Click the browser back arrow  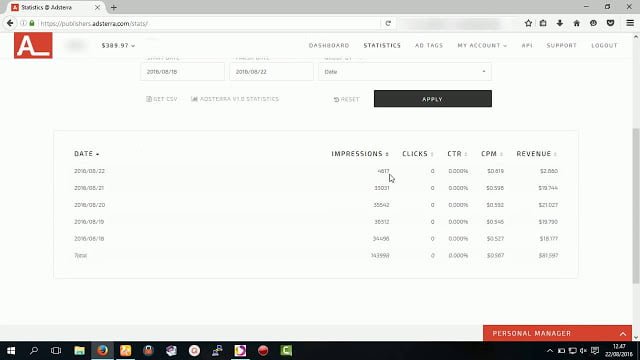[10, 23]
